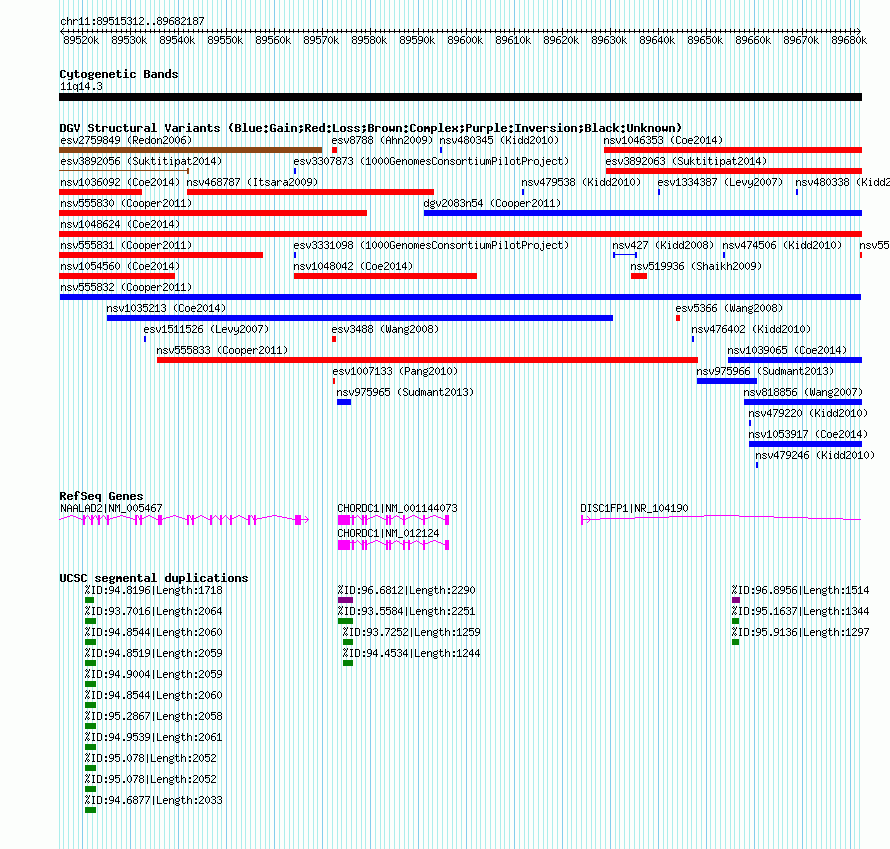The width and height of the screenshot is (890, 849).
Task: Select nsv975966 (Sudmant2013) blue bar
Action: [x=727, y=381]
